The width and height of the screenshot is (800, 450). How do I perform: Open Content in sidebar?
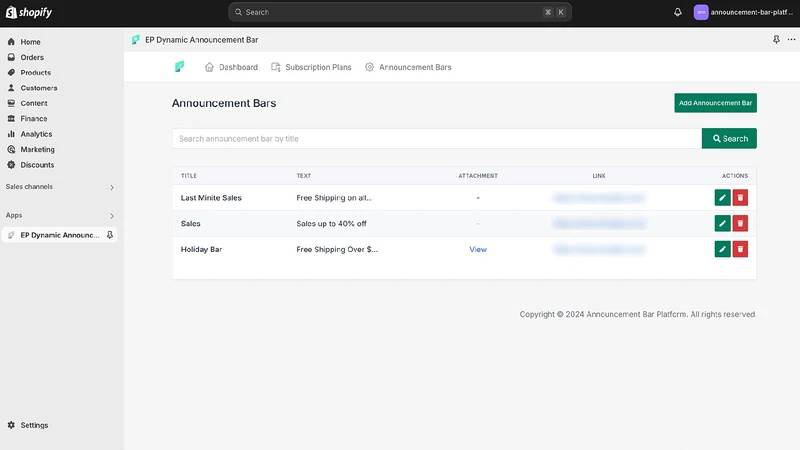pos(34,103)
